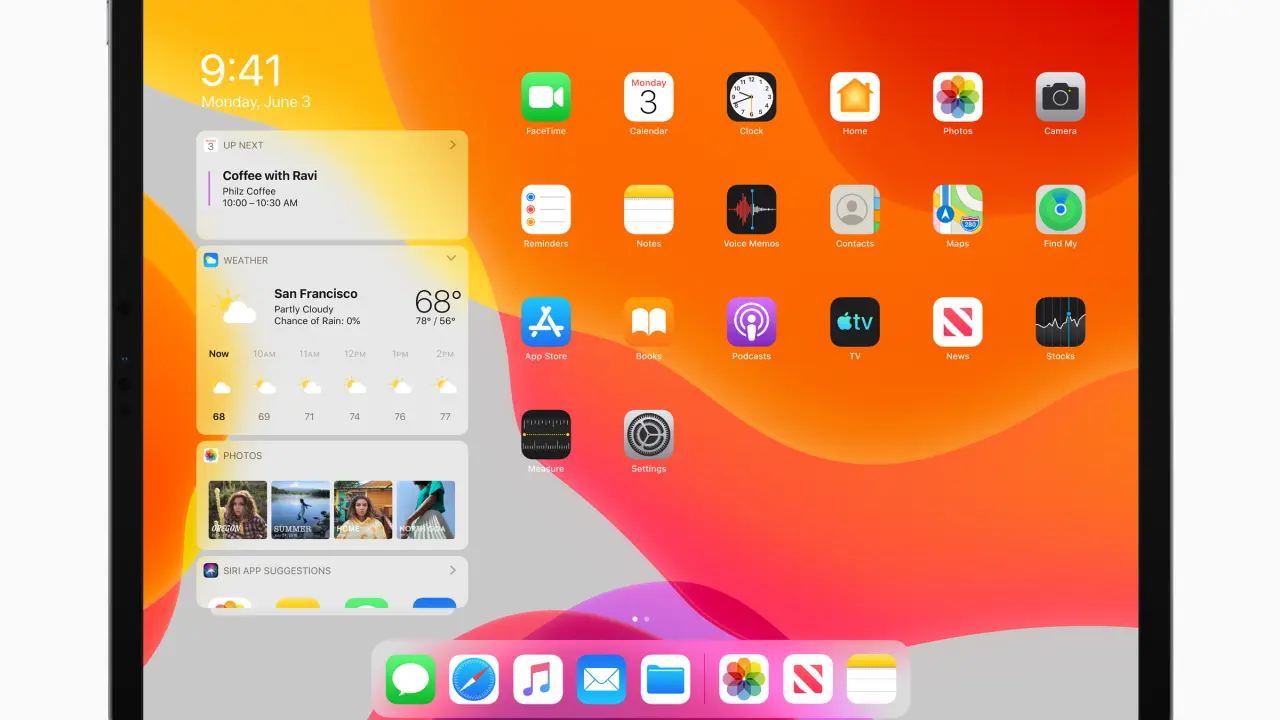Open the Settings app
1280x720 pixels.
pyautogui.click(x=649, y=435)
